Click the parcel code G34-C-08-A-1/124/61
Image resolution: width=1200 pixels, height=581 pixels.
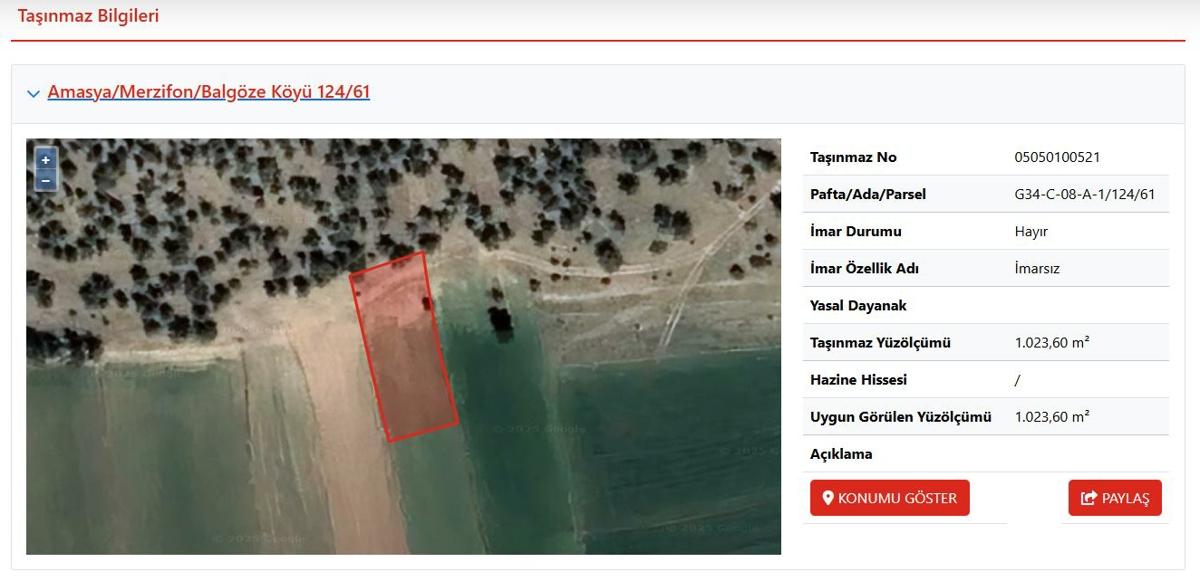point(1084,194)
